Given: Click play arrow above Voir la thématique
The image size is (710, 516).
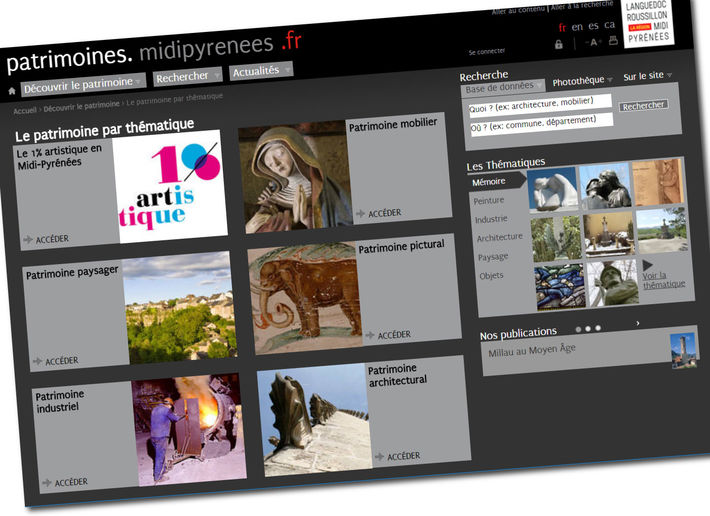Looking at the screenshot, I should point(647,265).
